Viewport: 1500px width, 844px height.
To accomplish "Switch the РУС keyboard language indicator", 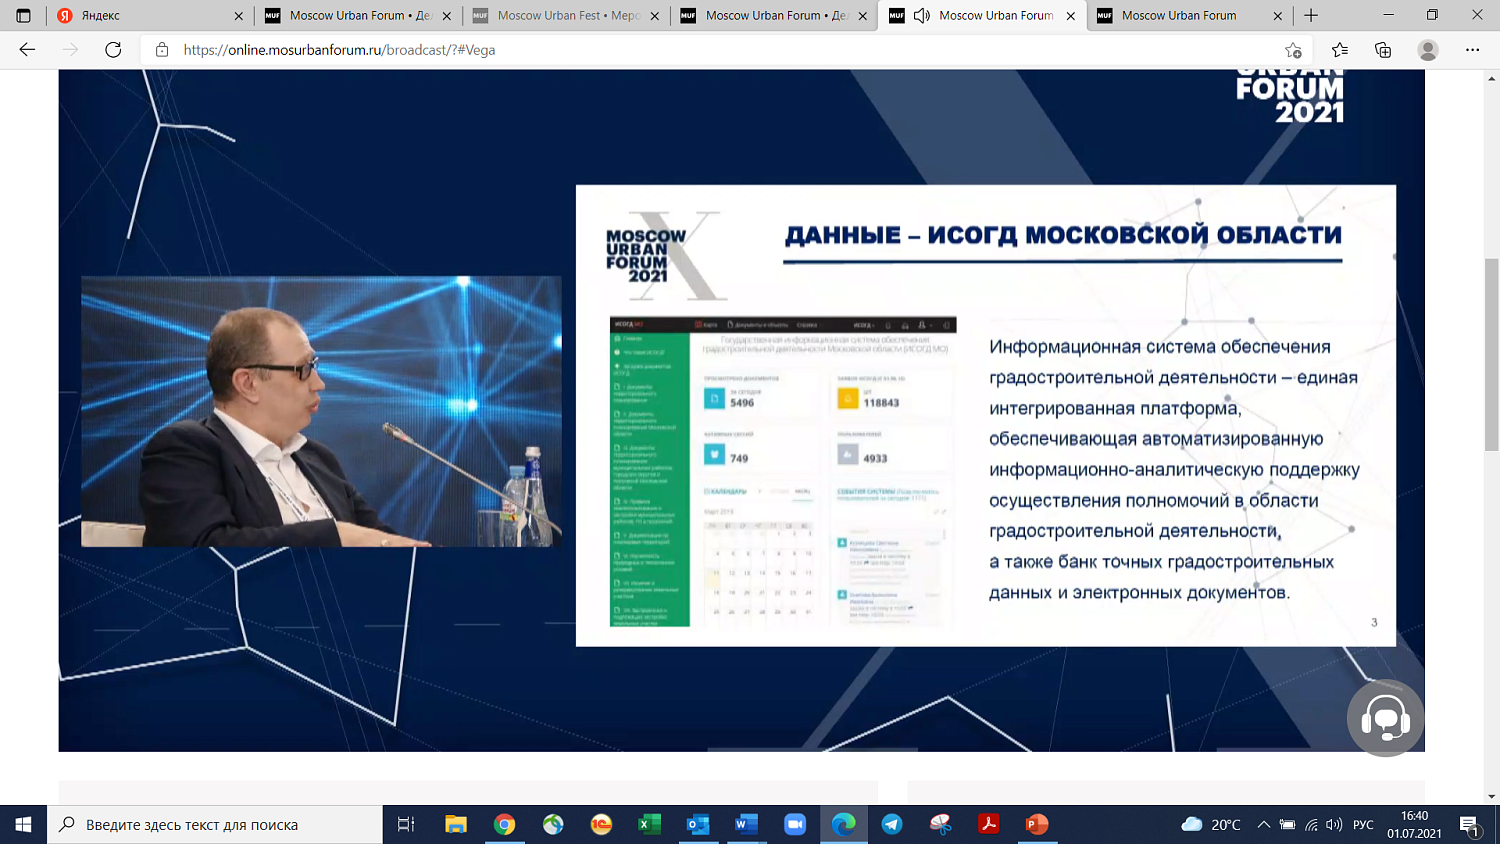I will [1364, 825].
